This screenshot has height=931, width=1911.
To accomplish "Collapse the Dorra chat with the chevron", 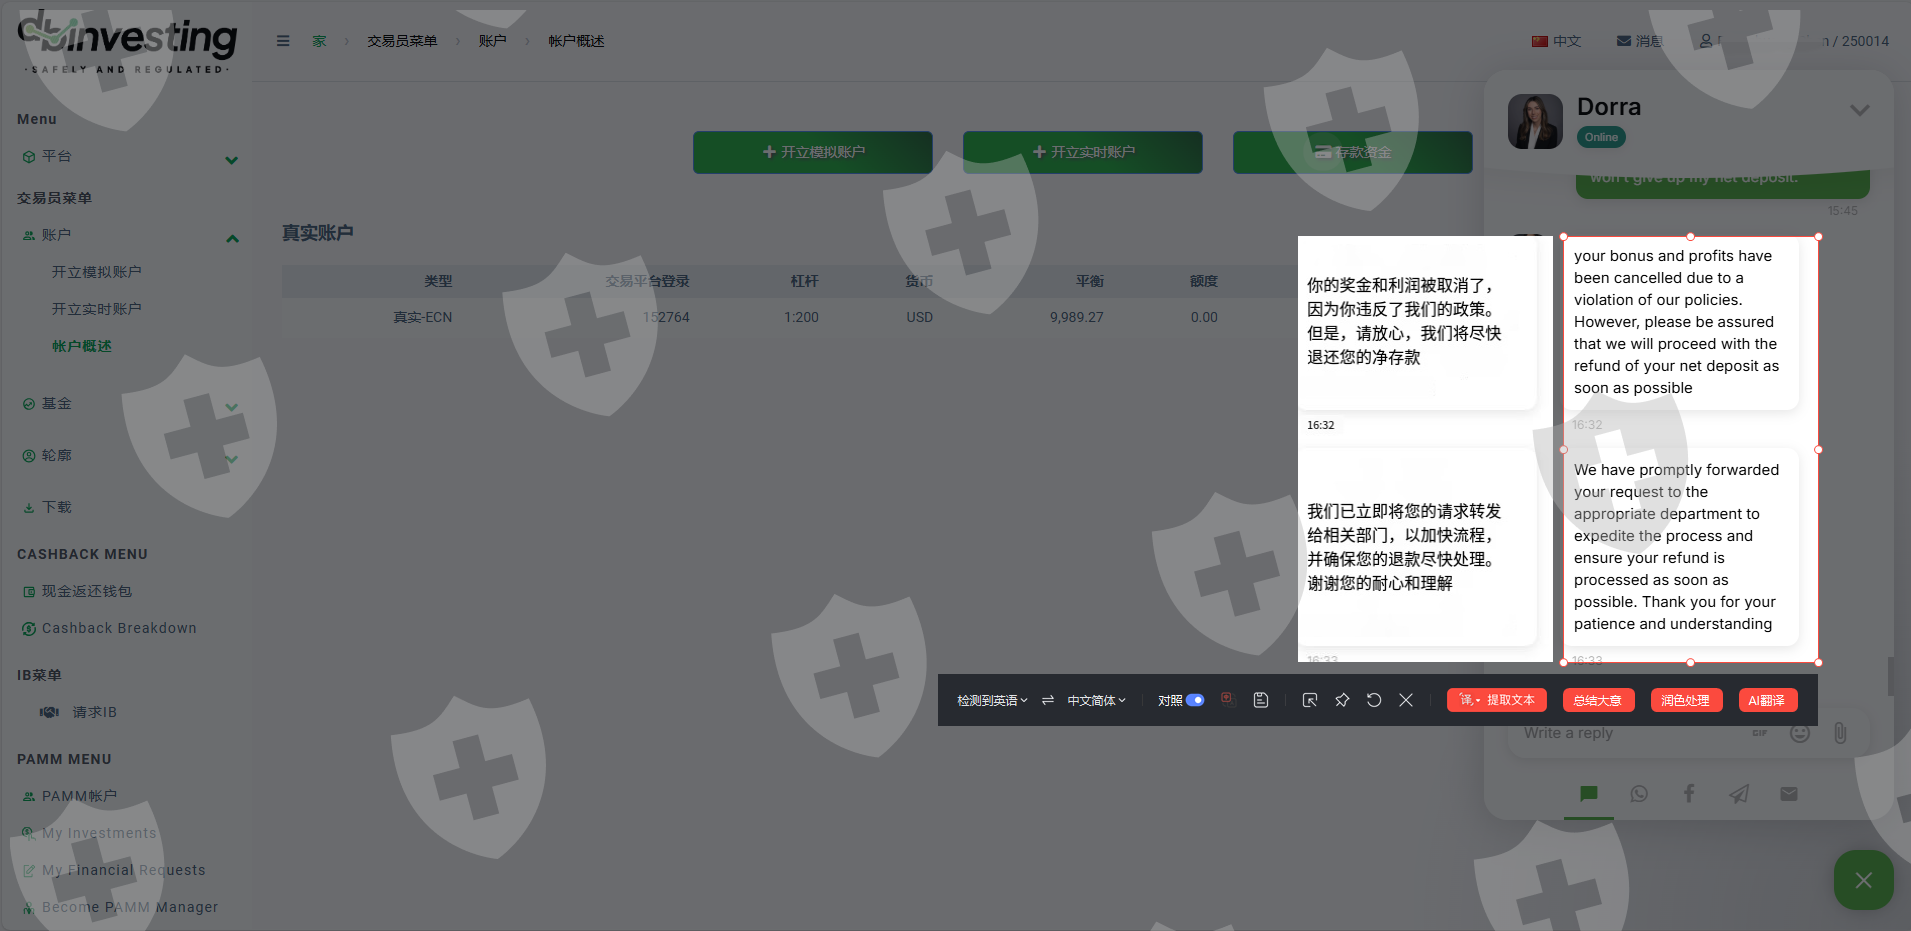I will [1860, 110].
